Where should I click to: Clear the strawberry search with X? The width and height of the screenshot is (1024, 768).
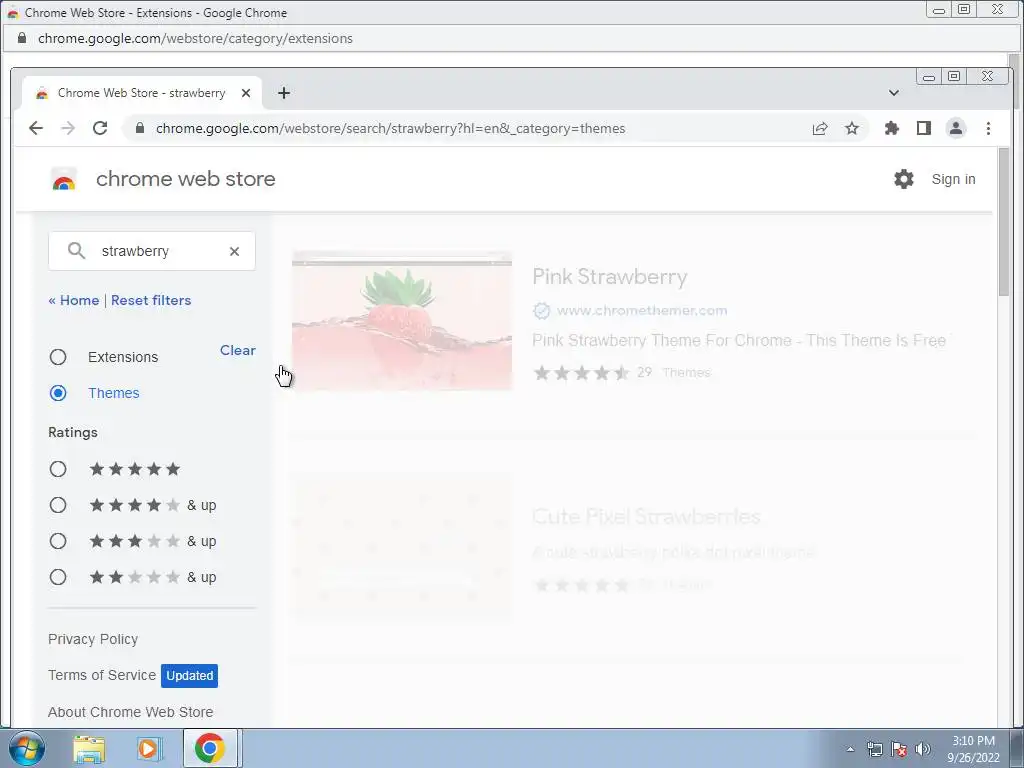point(234,251)
